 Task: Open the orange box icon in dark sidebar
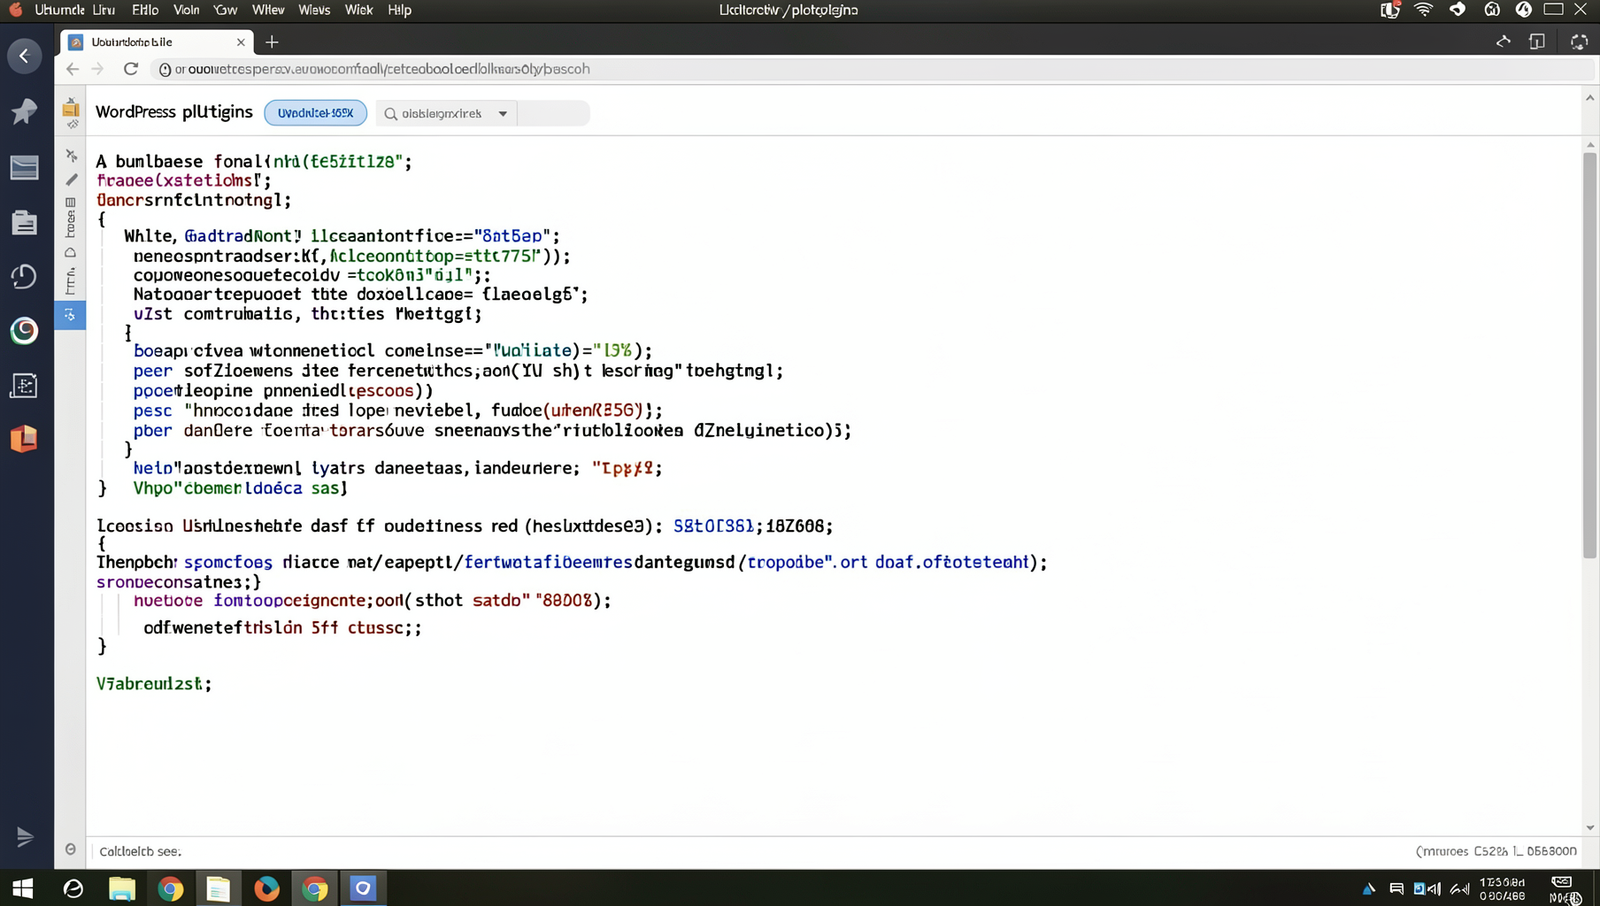[24, 439]
